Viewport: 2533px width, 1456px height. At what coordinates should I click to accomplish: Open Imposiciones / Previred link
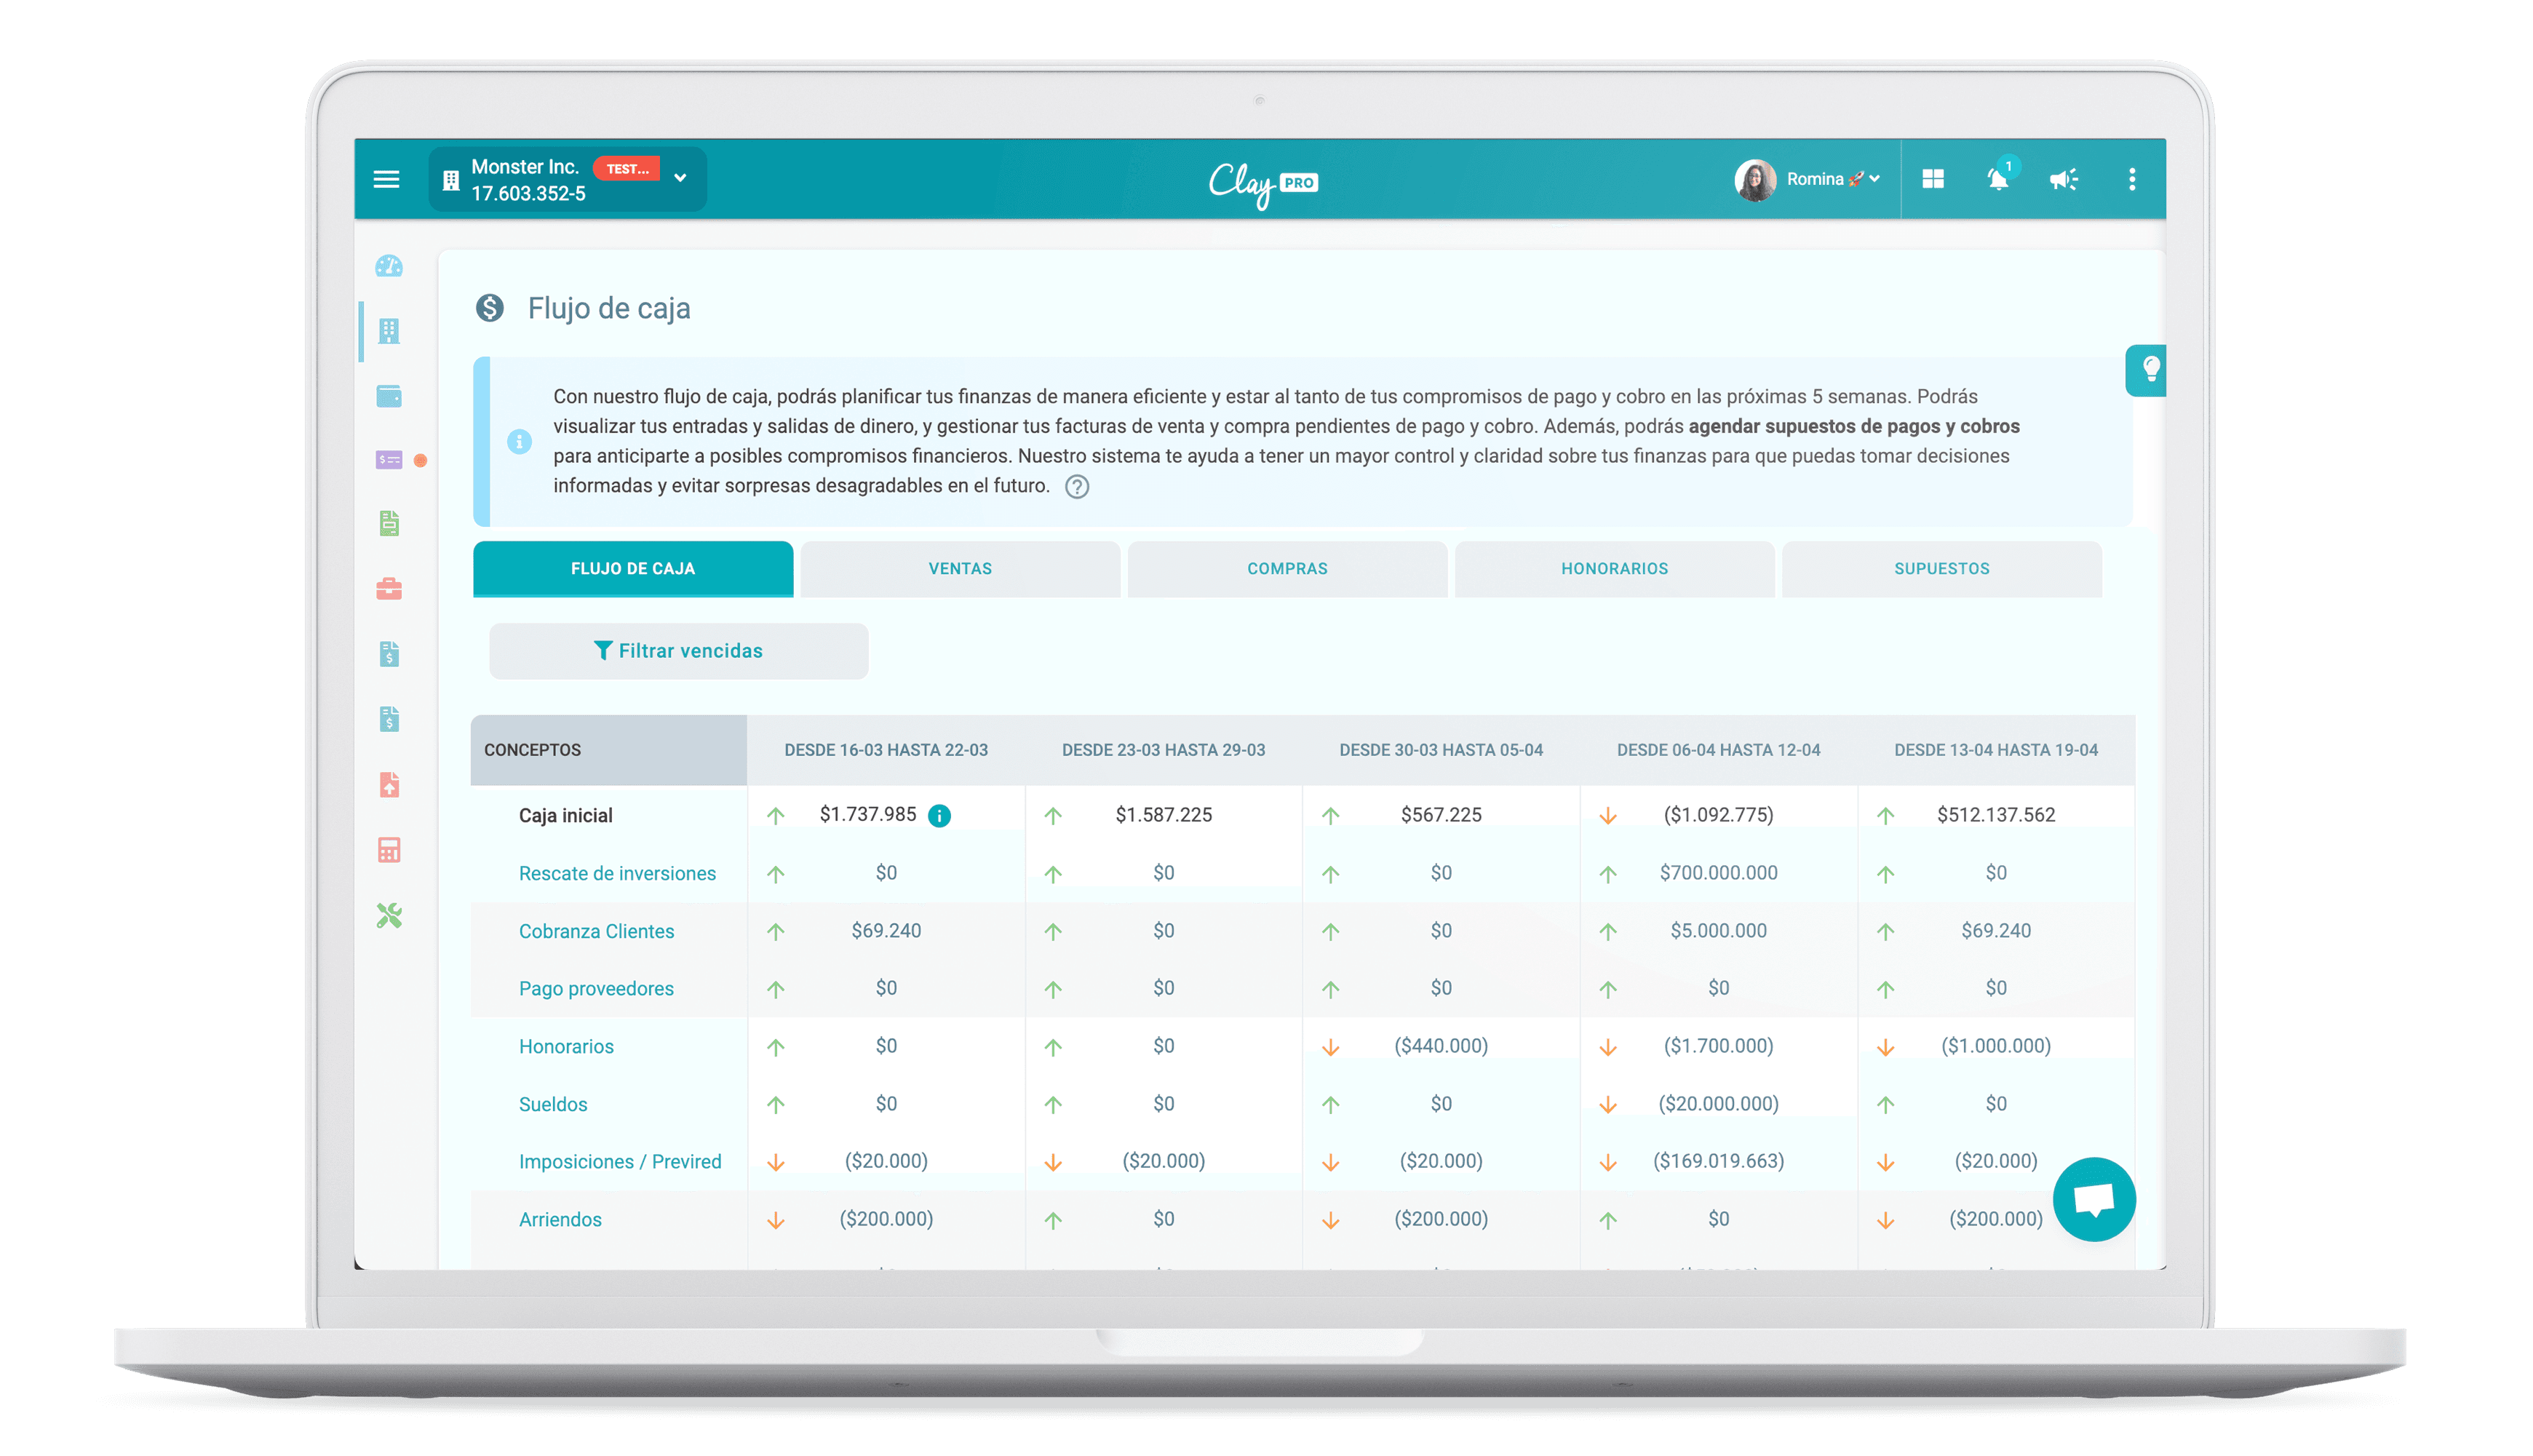pyautogui.click(x=620, y=1162)
